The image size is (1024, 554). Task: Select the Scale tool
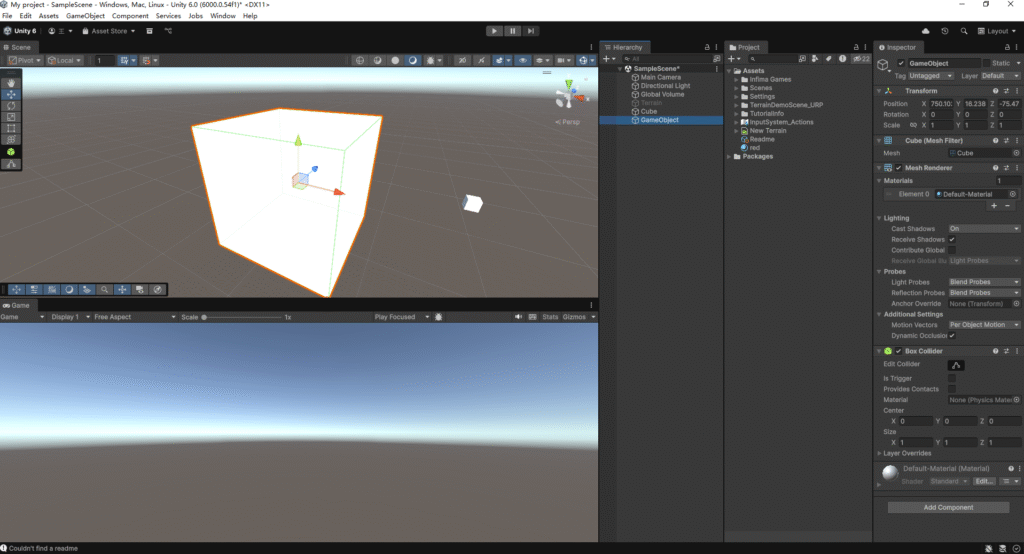coord(11,117)
